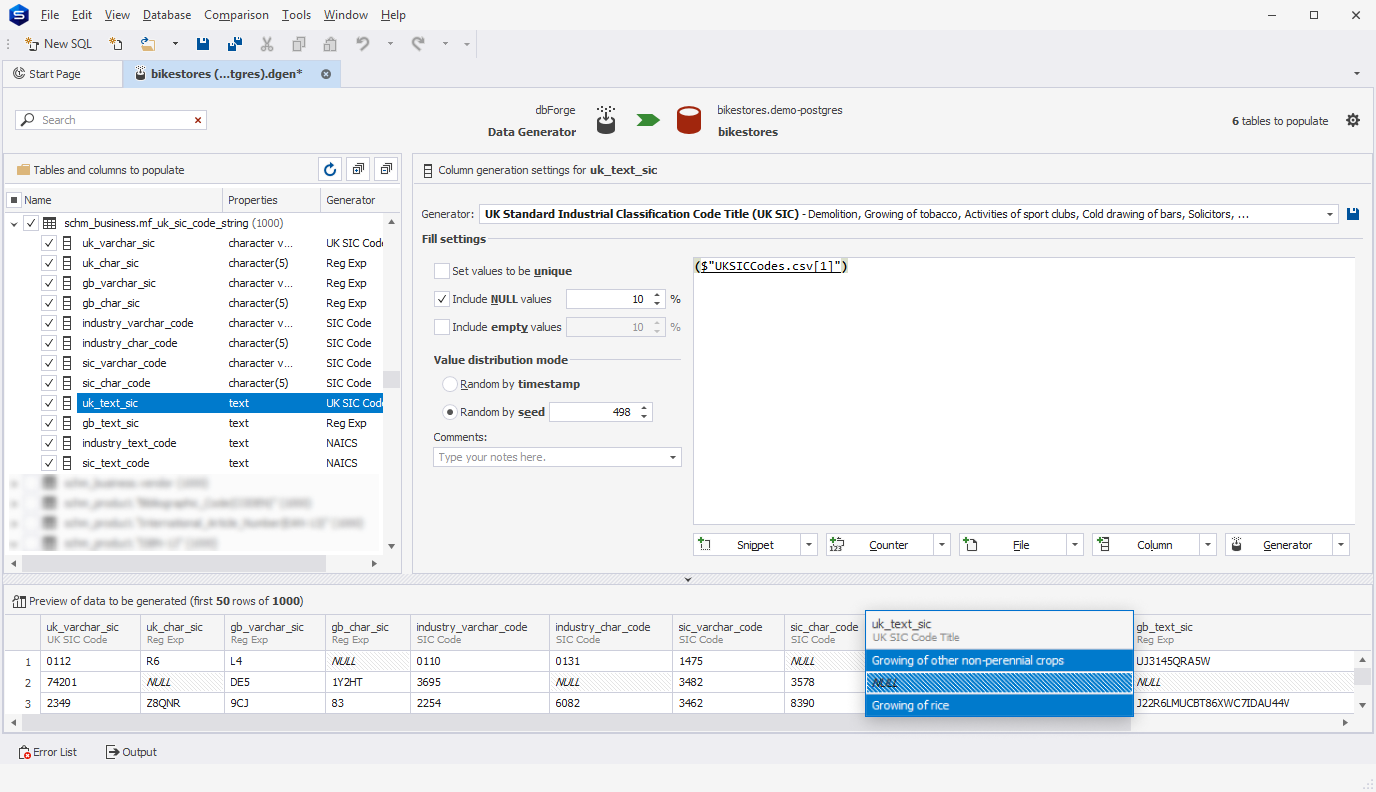Screen dimensions: 1376x792
Task: Click the New document icon in the toolbar
Action: coord(116,44)
